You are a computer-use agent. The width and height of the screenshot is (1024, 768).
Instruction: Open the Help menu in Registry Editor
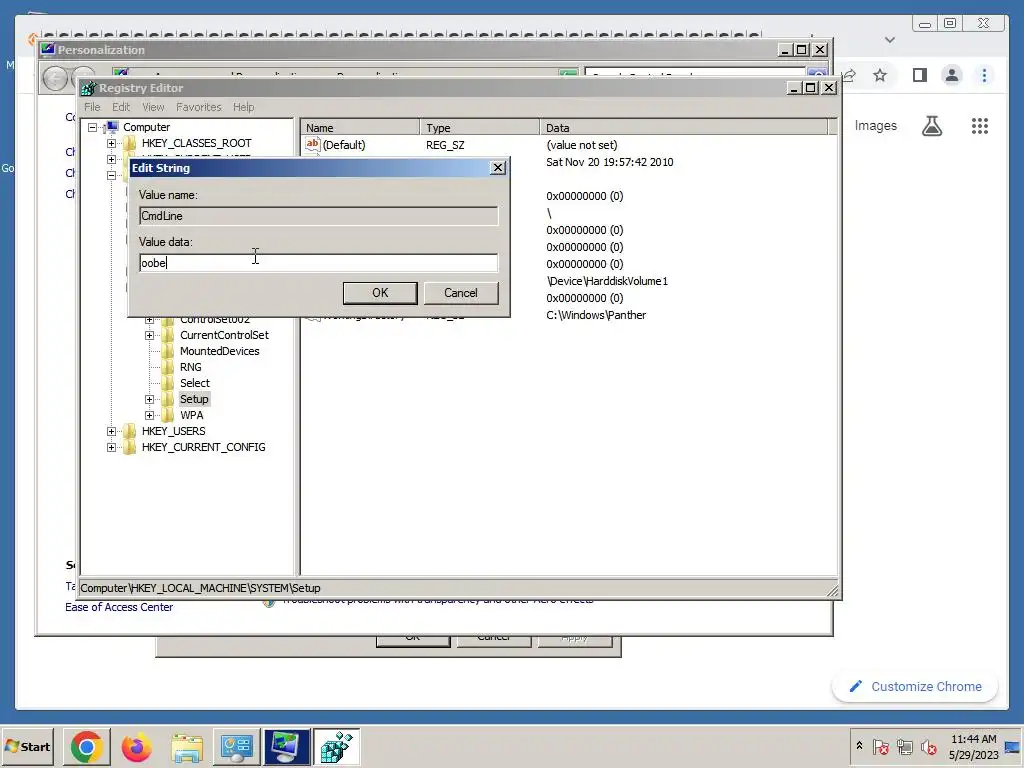pyautogui.click(x=244, y=107)
